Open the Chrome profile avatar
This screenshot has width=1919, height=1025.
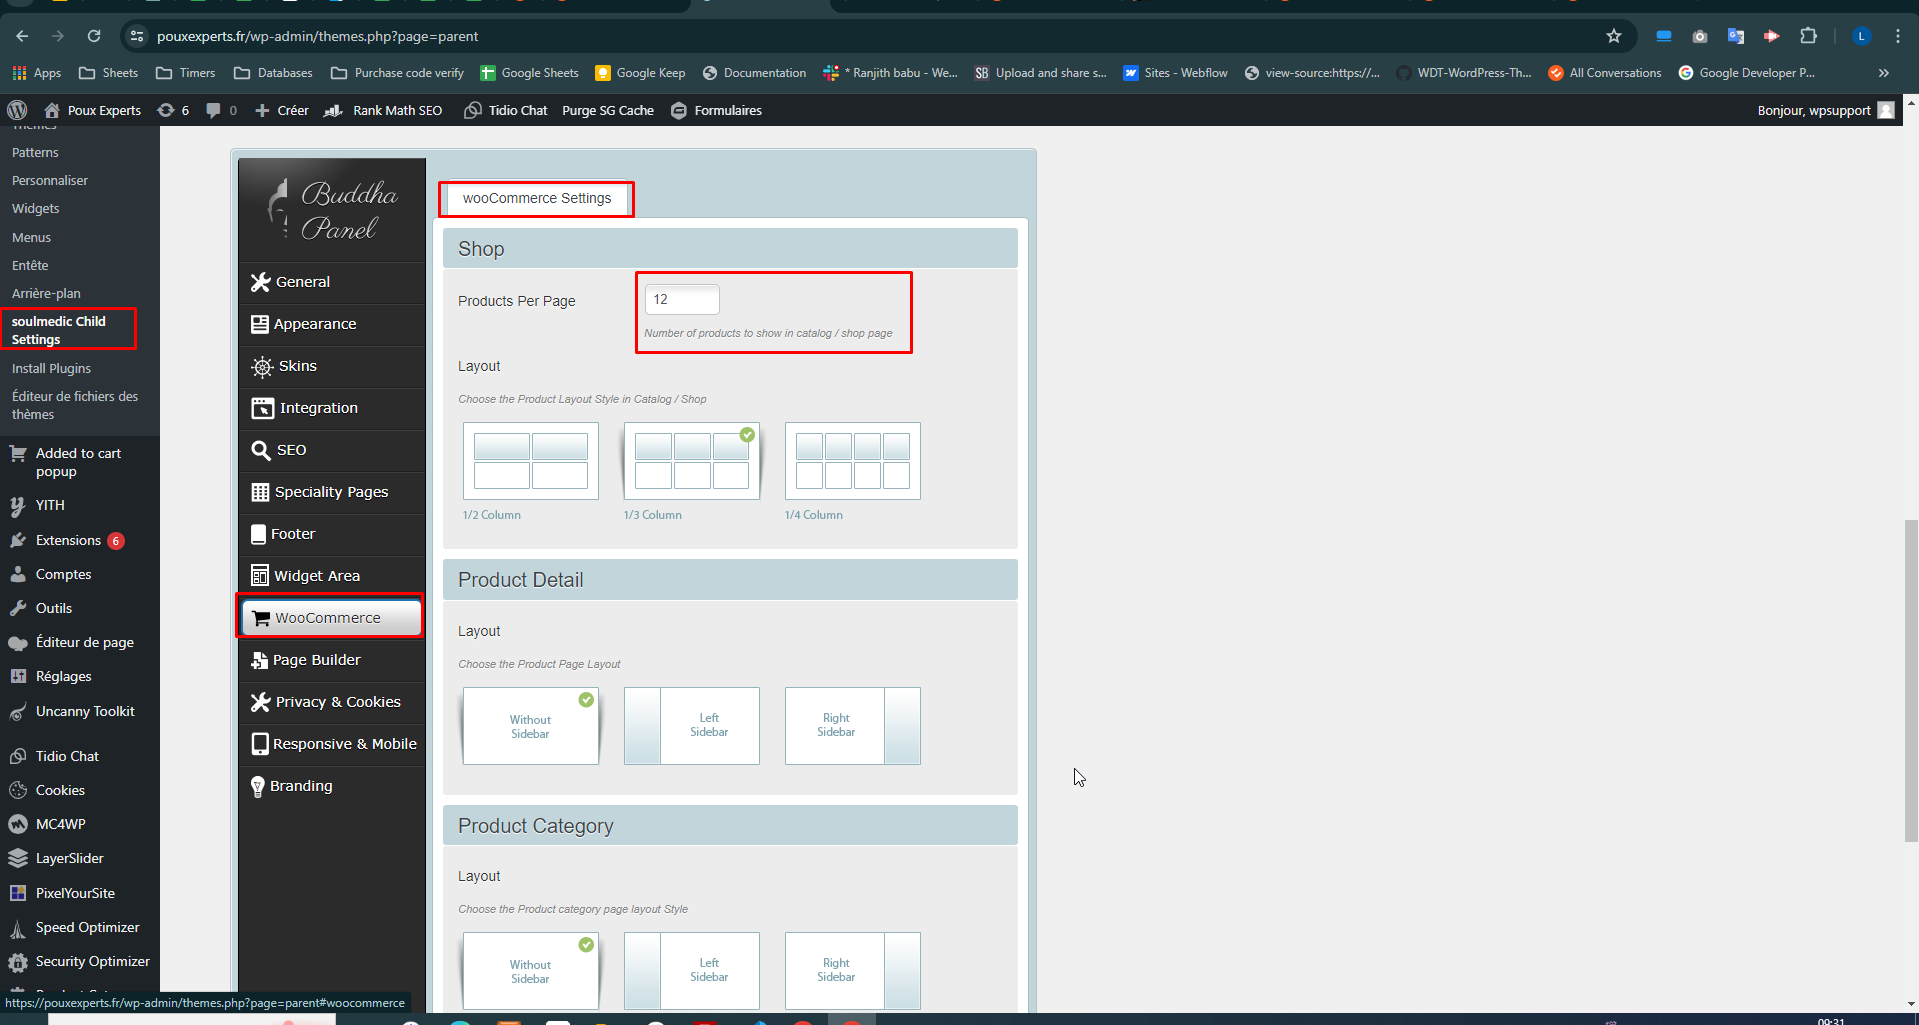(1862, 36)
